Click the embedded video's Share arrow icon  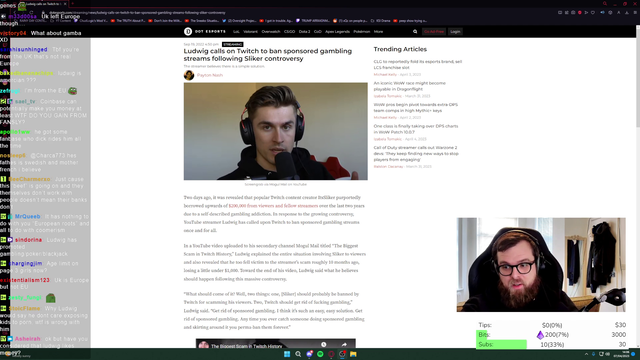point(344,344)
